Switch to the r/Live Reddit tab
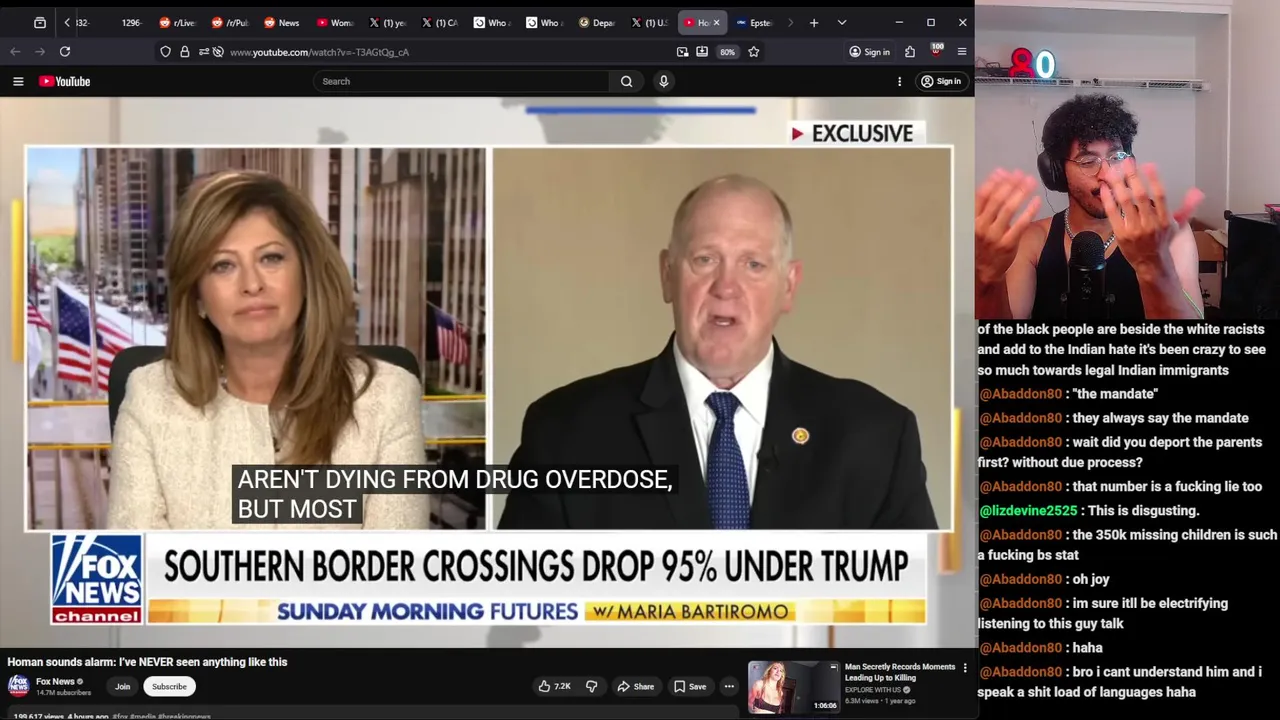 tap(177, 22)
